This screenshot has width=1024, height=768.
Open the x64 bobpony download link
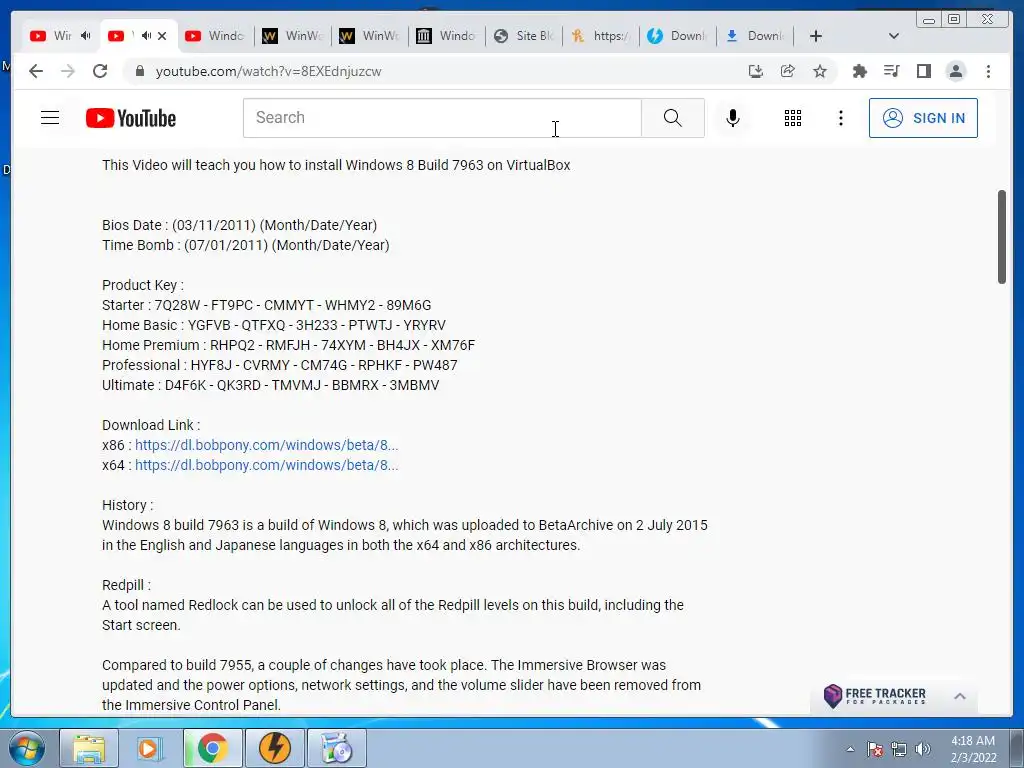[266, 466]
